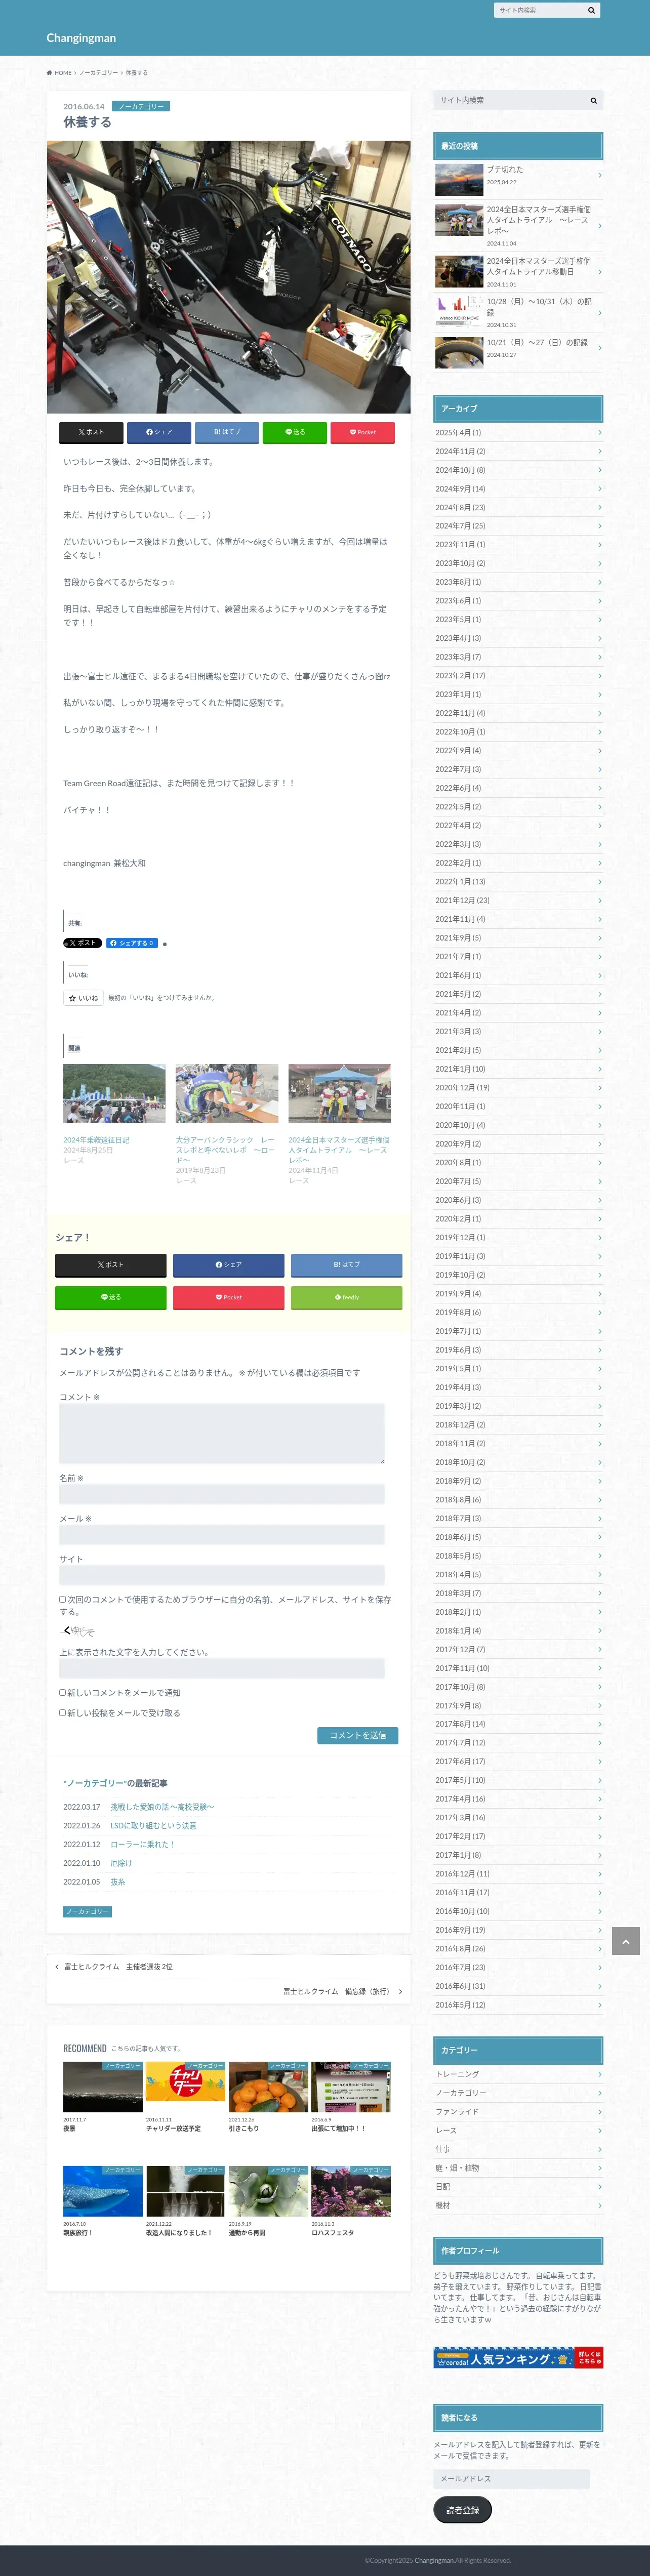650x2576 pixels.
Task: Open the ファンライド category row
Action: click(x=518, y=2111)
